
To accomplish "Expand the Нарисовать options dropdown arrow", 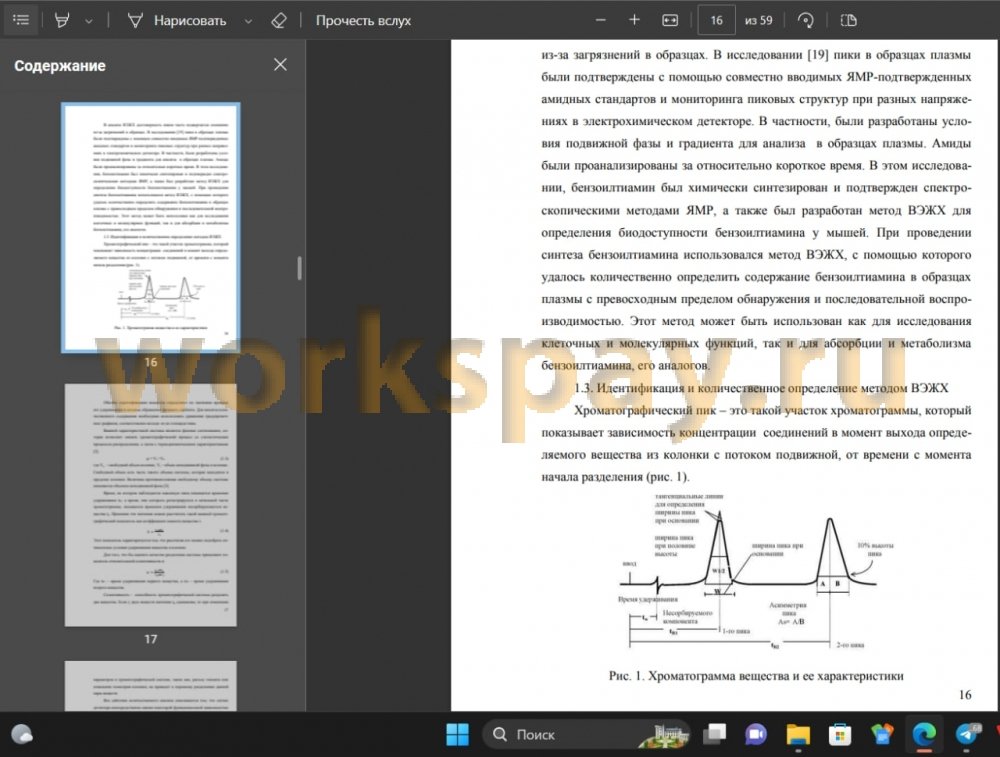I will [248, 21].
